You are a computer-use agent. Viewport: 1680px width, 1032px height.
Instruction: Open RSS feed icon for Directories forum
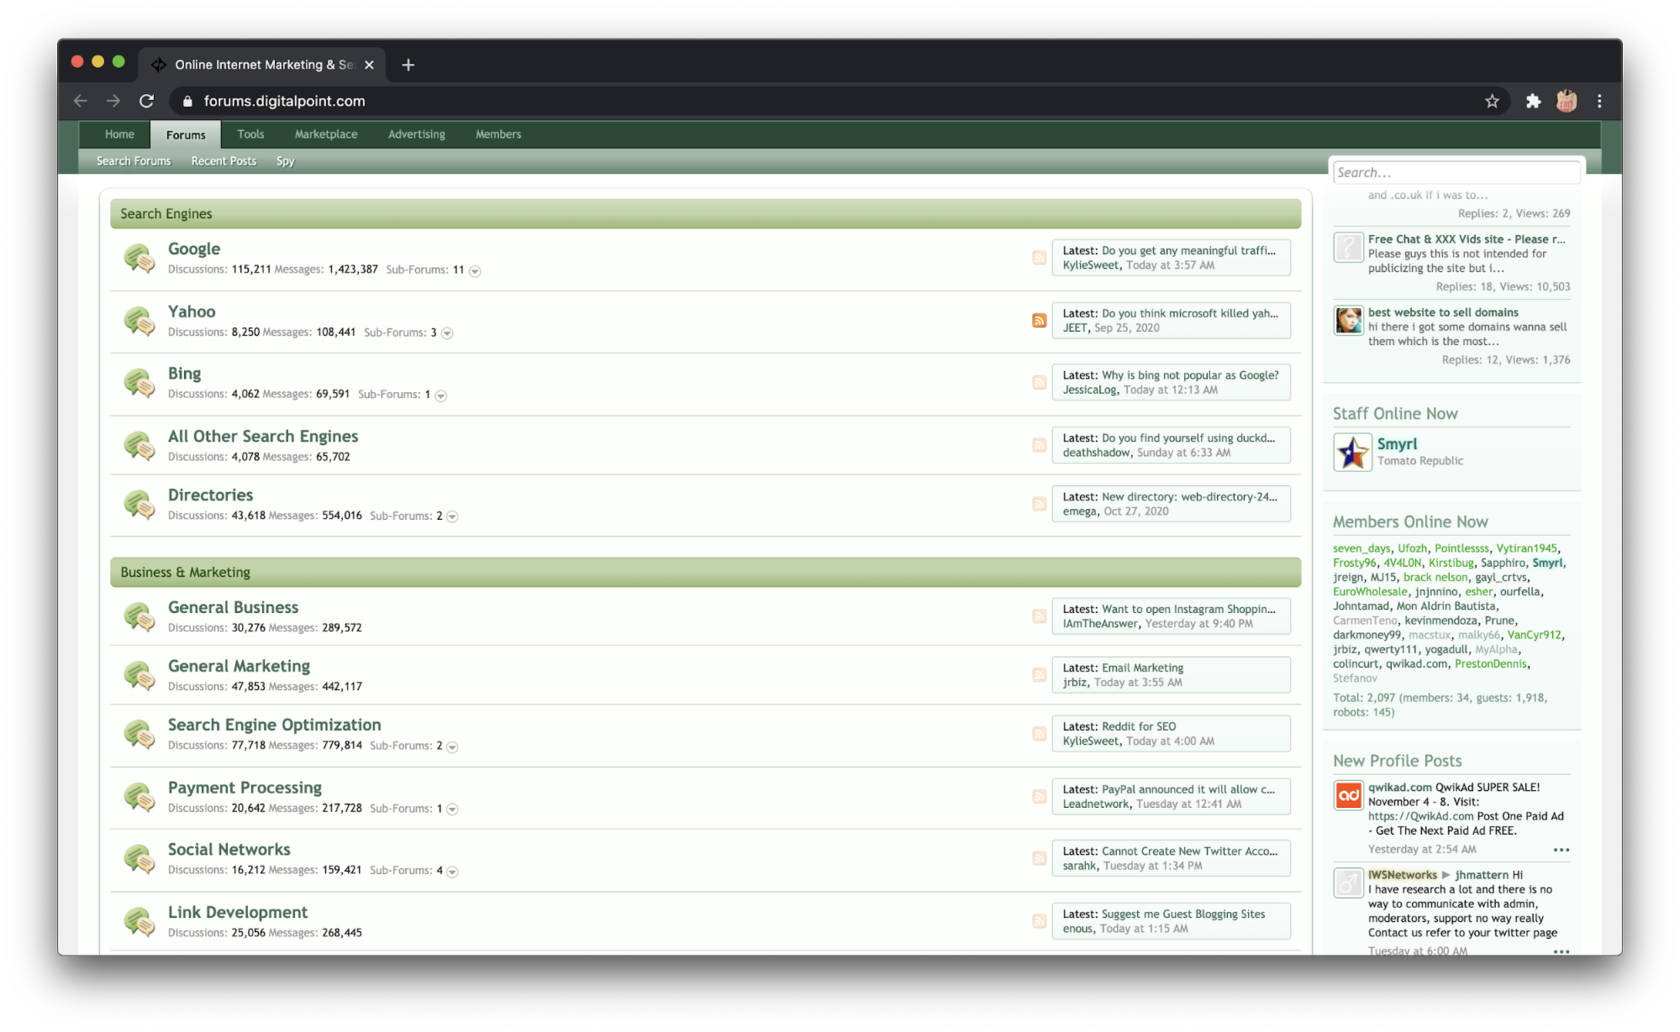click(1039, 504)
